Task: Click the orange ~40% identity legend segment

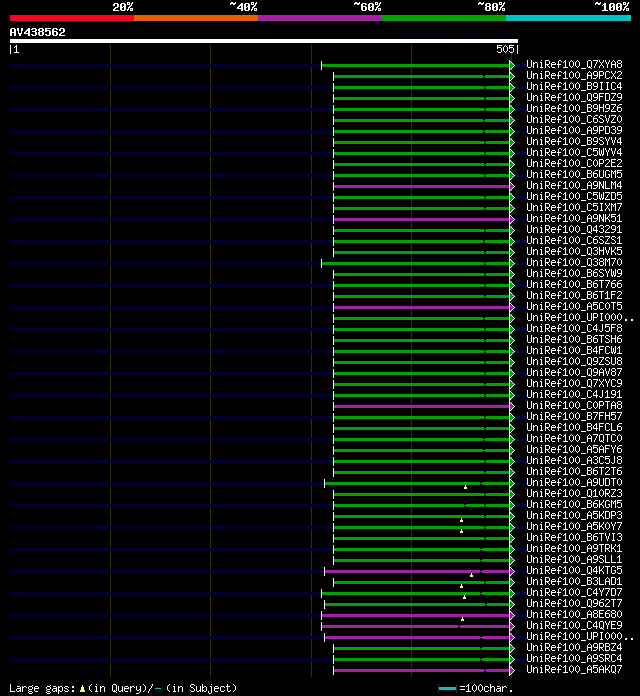Action: (196, 18)
